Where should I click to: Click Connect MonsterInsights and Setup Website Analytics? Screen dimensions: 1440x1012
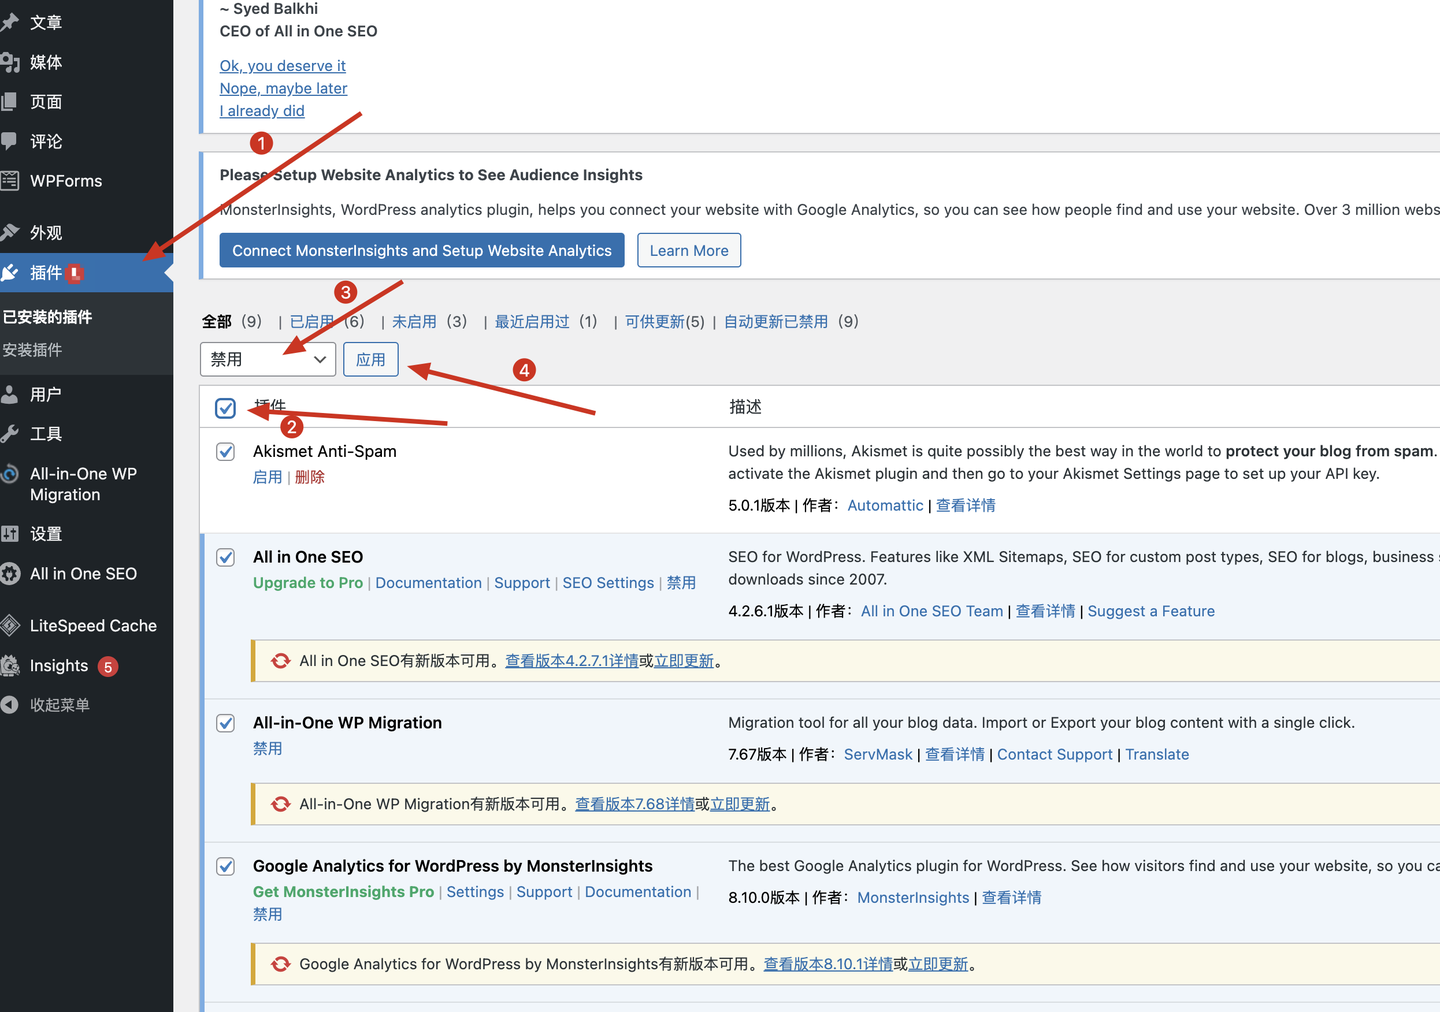(x=422, y=250)
